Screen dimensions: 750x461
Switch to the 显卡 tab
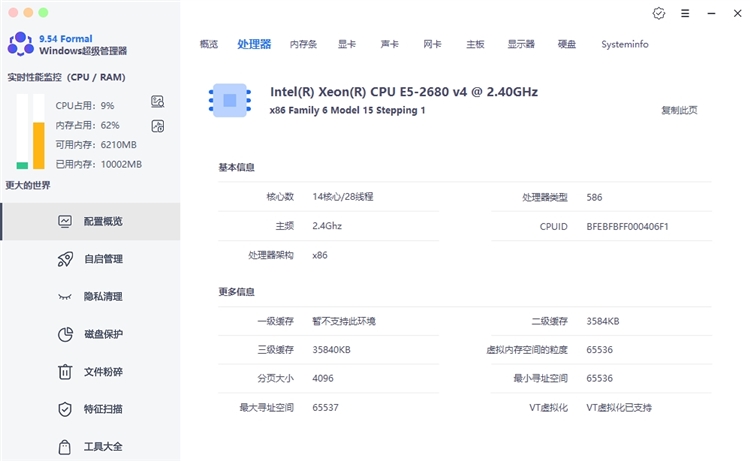(x=347, y=44)
